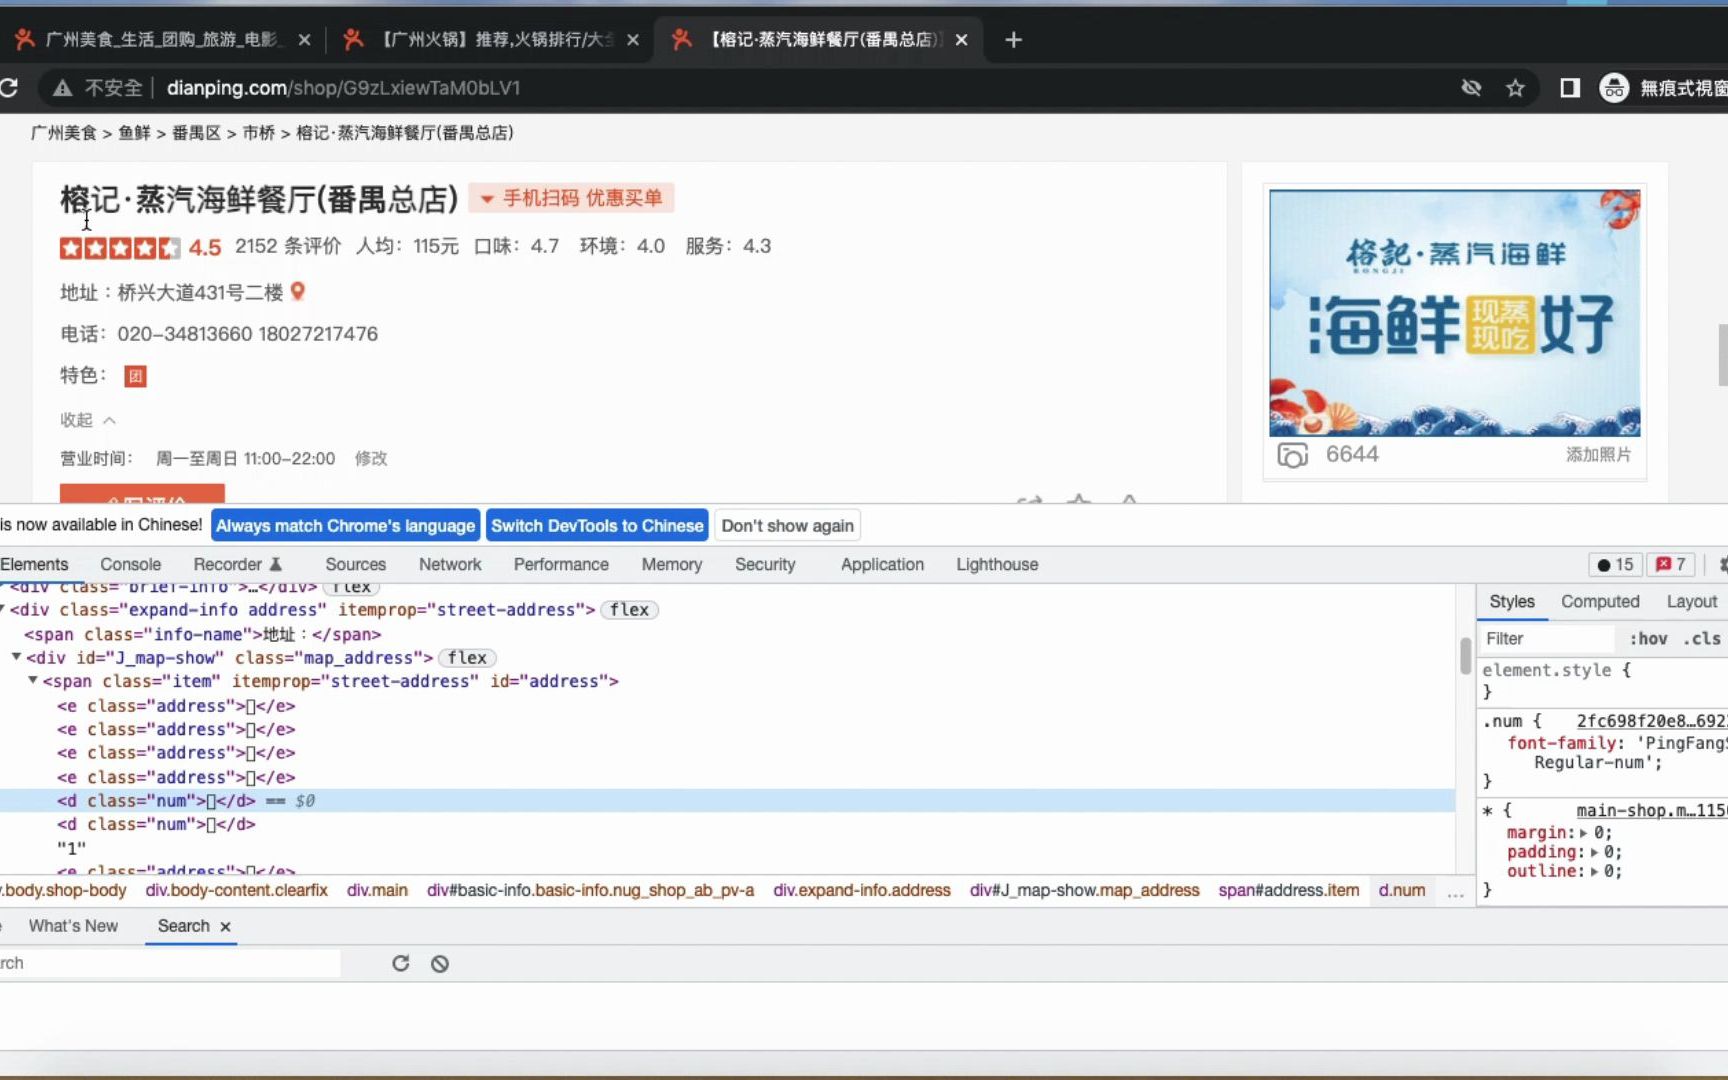The height and width of the screenshot is (1080, 1728).
Task: Click the five-star rating icons
Action: click(120, 248)
